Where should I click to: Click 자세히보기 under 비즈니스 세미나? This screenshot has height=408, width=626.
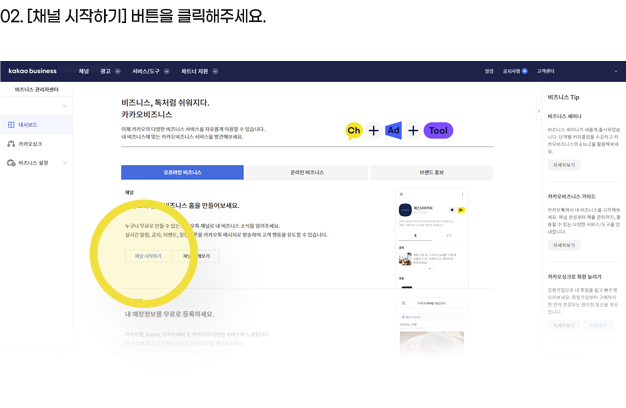click(564, 165)
